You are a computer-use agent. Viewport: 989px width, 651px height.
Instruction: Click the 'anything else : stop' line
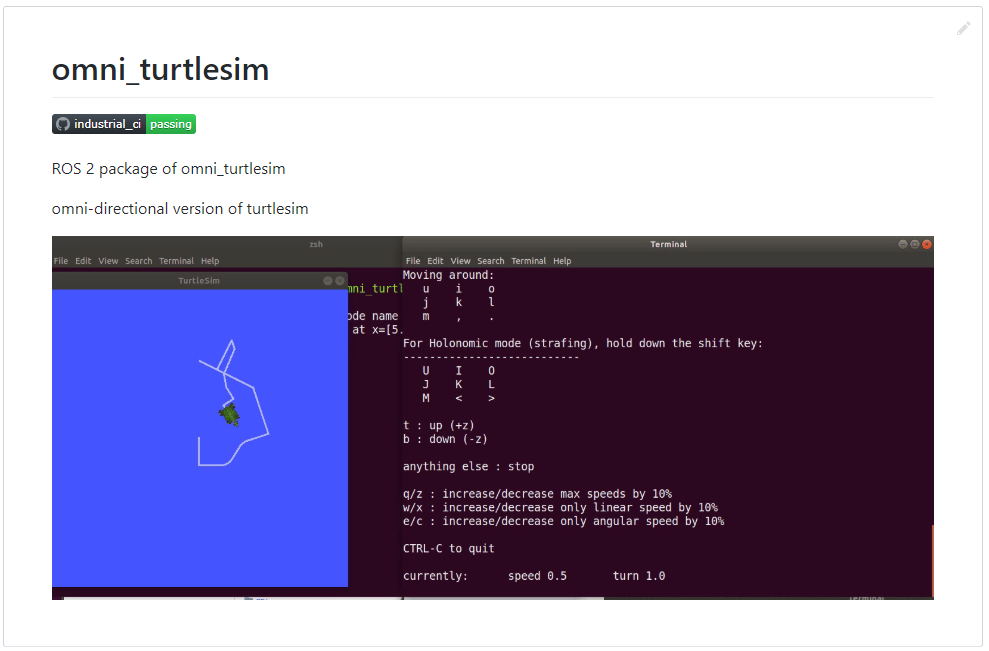click(469, 466)
